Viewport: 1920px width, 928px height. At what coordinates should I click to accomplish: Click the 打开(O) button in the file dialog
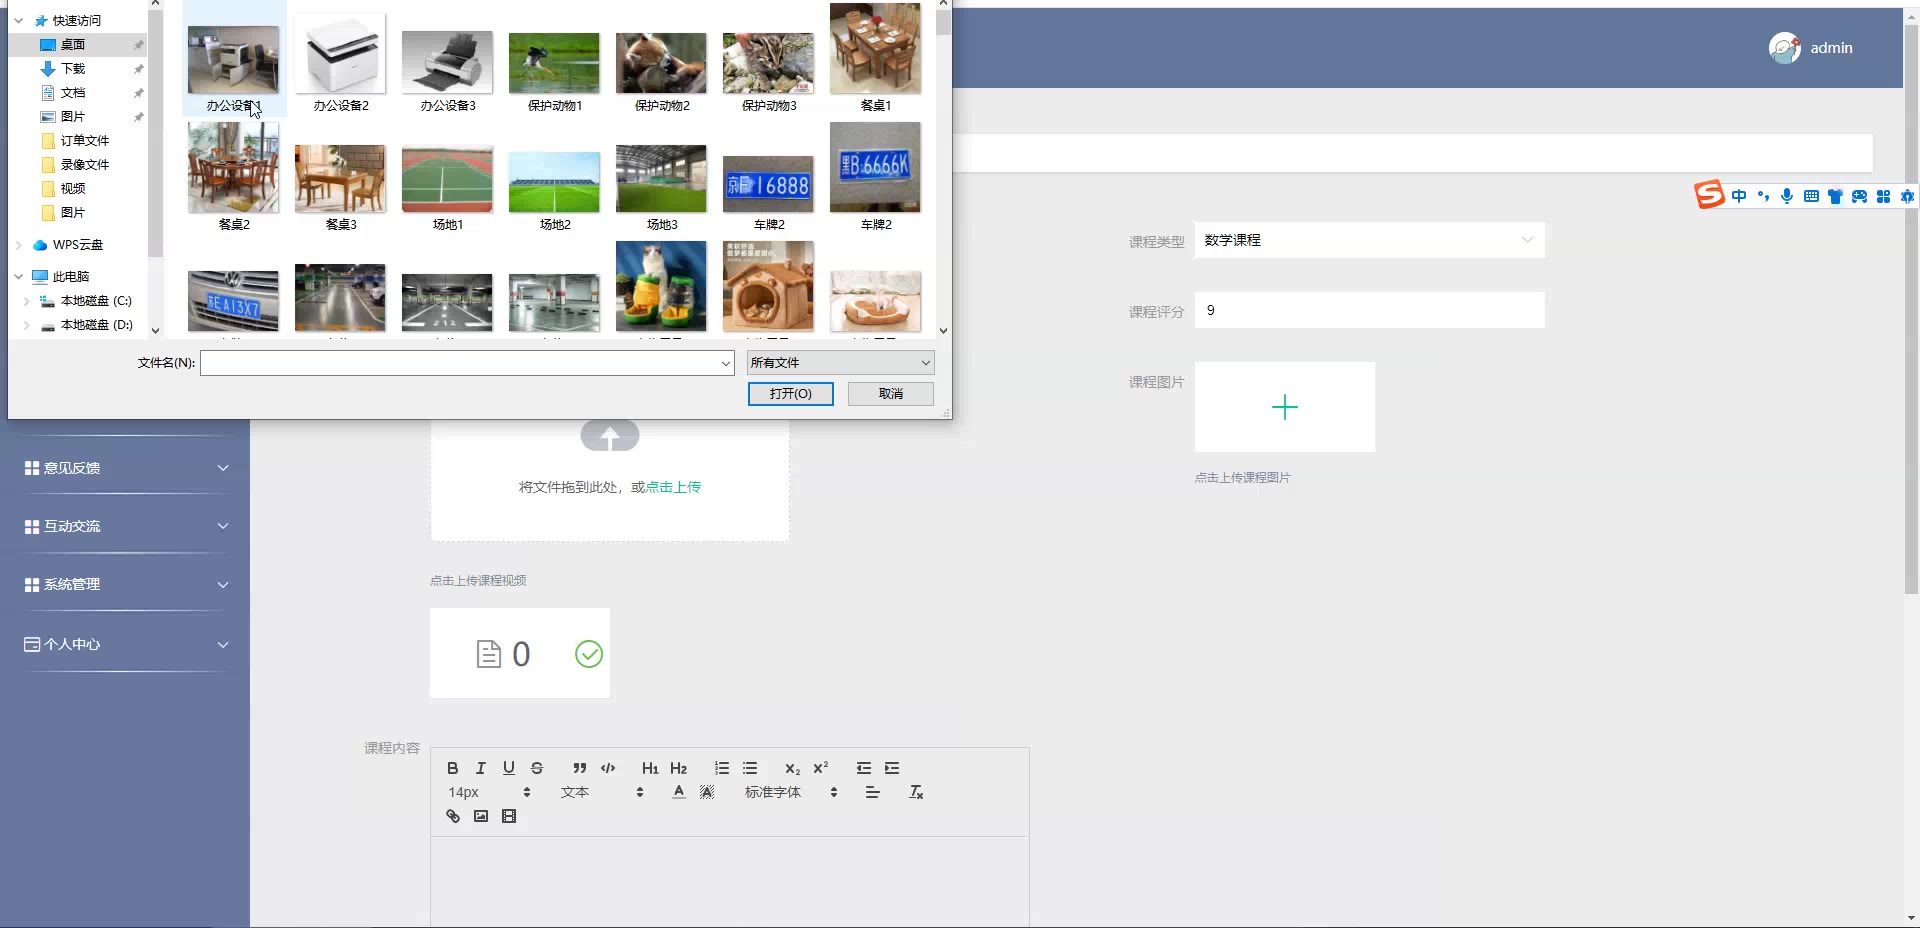pos(790,394)
